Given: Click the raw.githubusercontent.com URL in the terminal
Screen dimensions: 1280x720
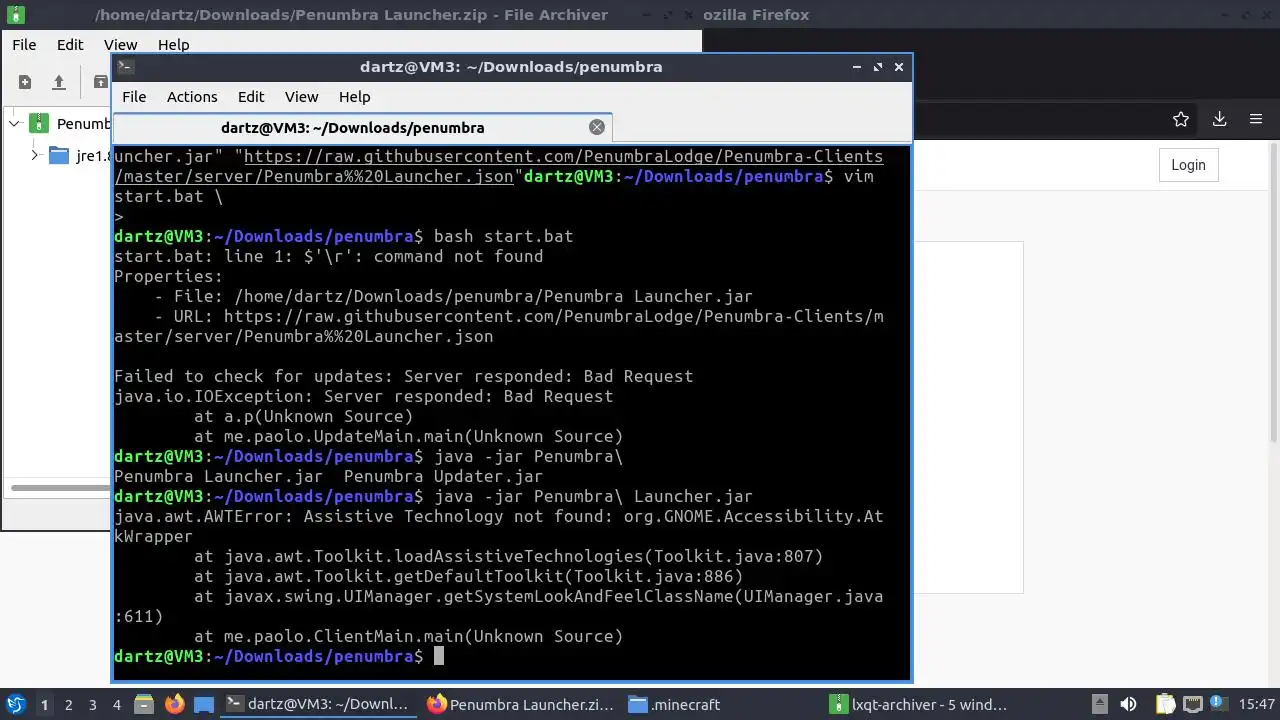Looking at the screenshot, I should click(x=499, y=167).
